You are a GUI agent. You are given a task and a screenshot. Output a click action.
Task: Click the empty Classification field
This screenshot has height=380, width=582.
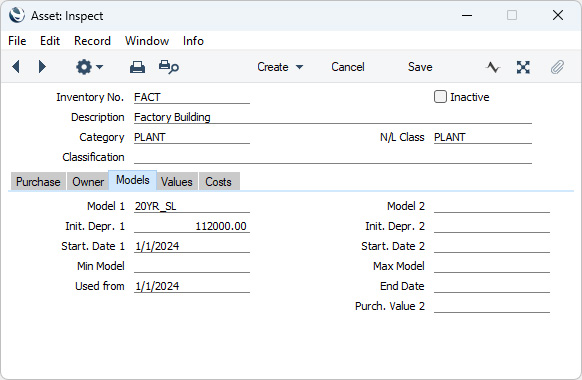coord(333,157)
